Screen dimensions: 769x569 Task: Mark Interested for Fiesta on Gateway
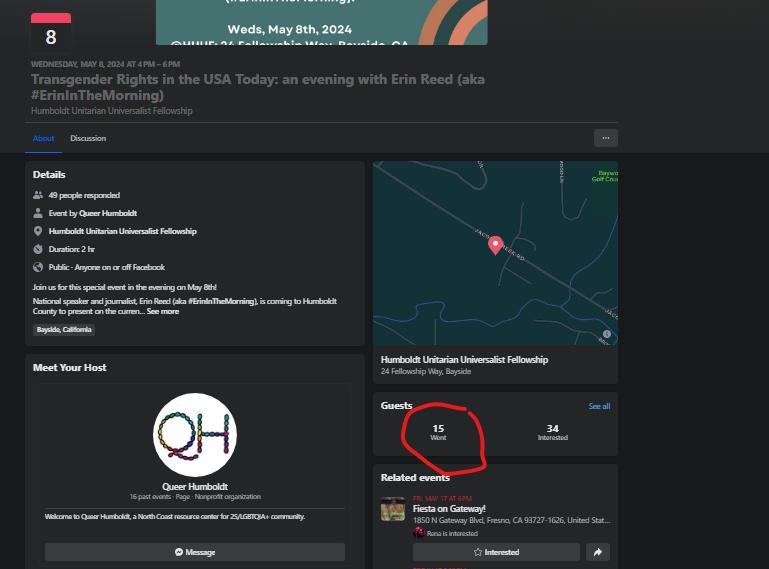coord(496,552)
